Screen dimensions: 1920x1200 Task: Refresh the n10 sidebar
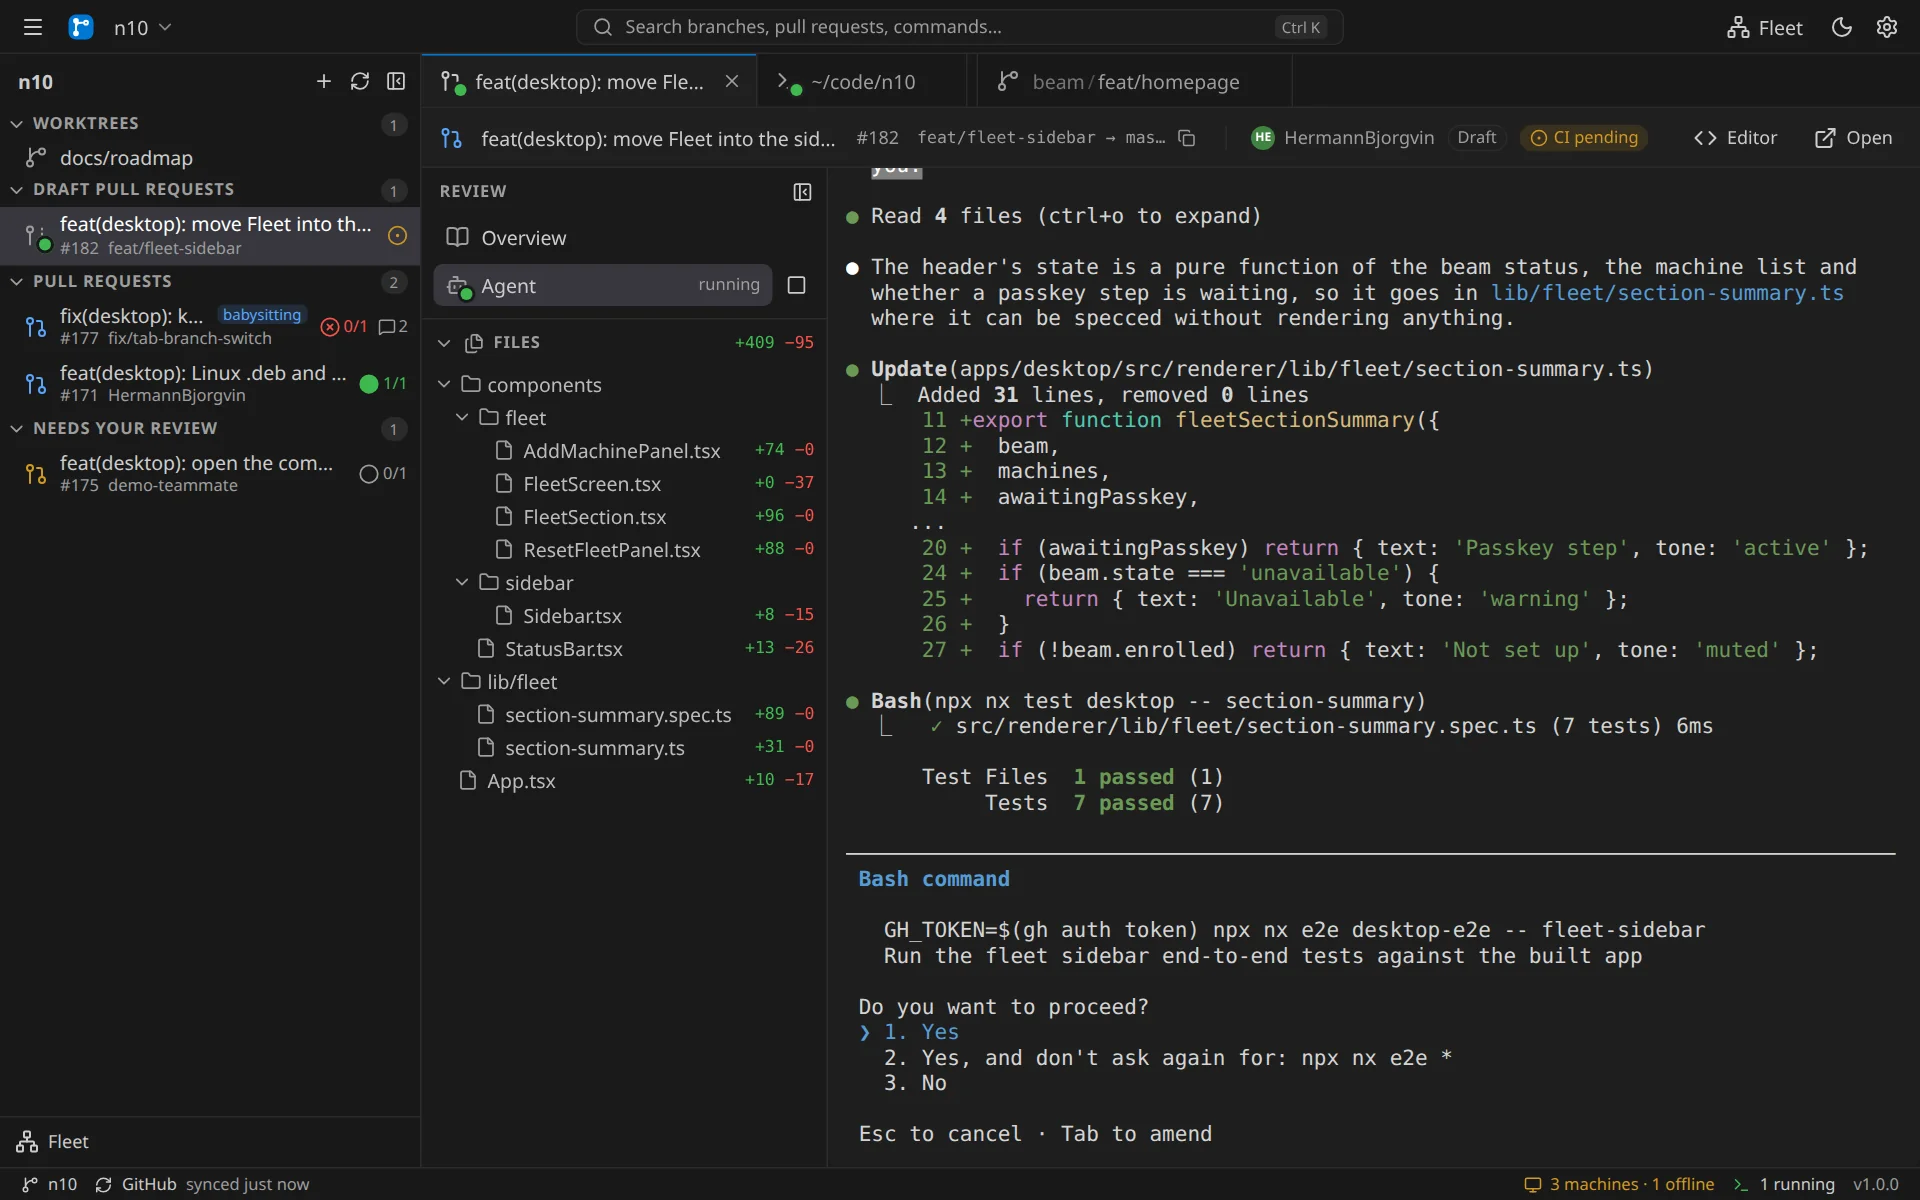pyautogui.click(x=360, y=81)
